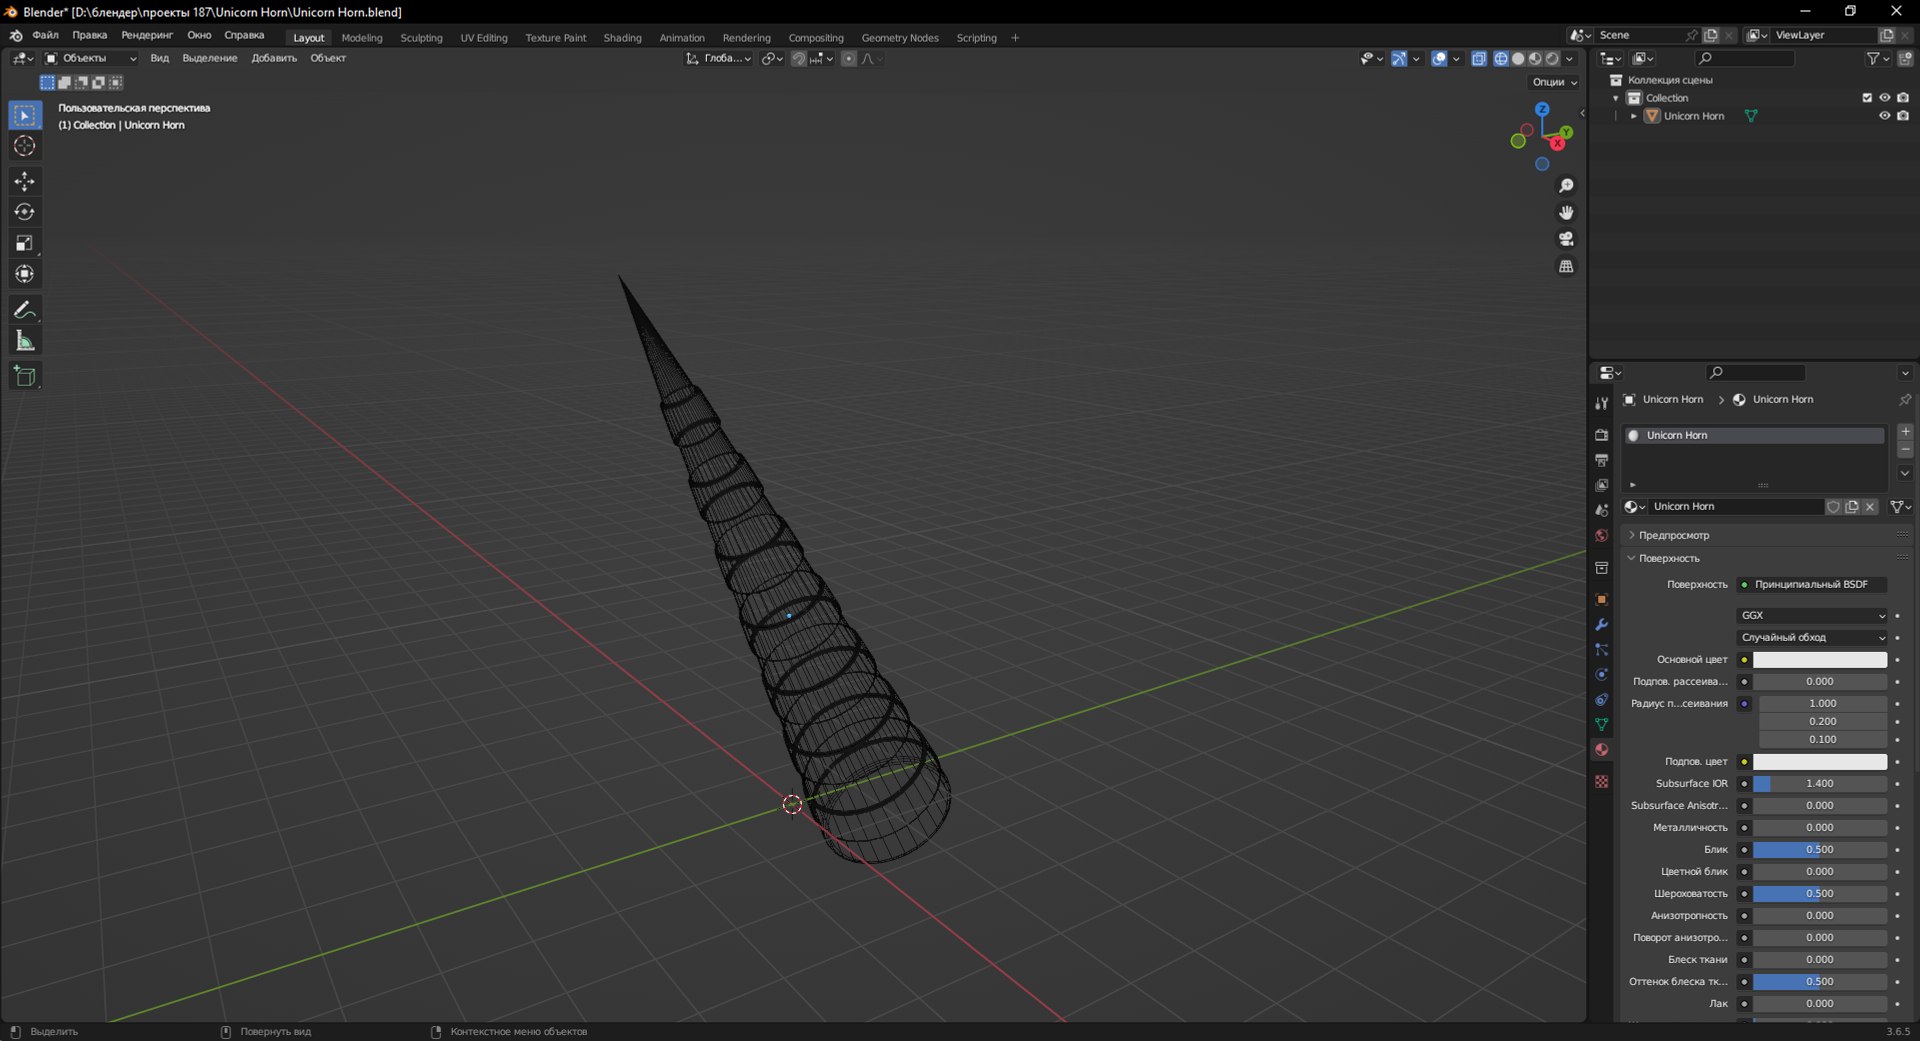Toggle viewport overlays display
Screen dimensions: 1920x1041
[x=1439, y=59]
